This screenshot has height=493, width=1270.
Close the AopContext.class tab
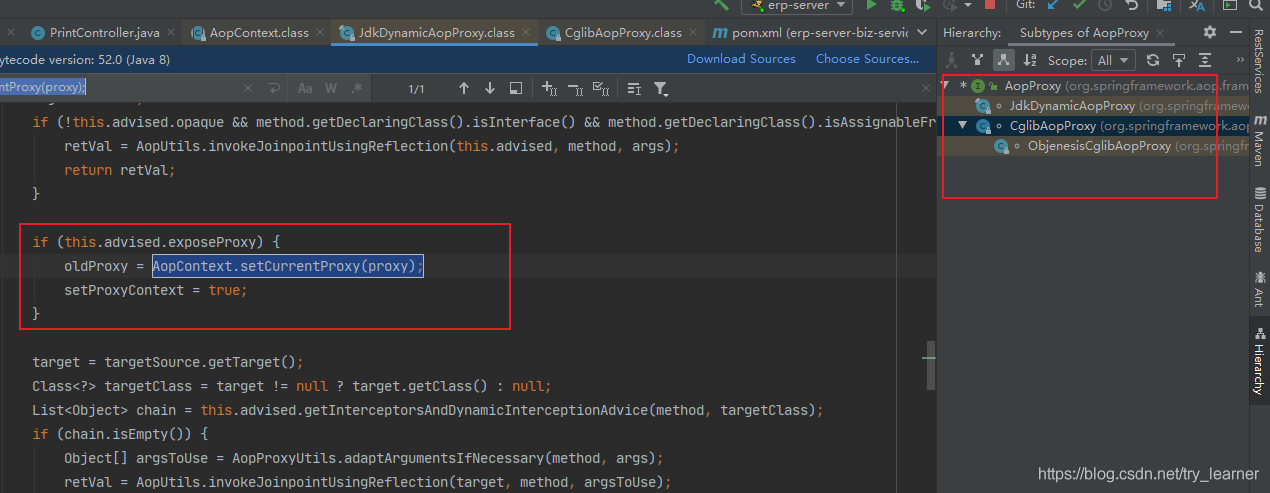click(x=320, y=33)
